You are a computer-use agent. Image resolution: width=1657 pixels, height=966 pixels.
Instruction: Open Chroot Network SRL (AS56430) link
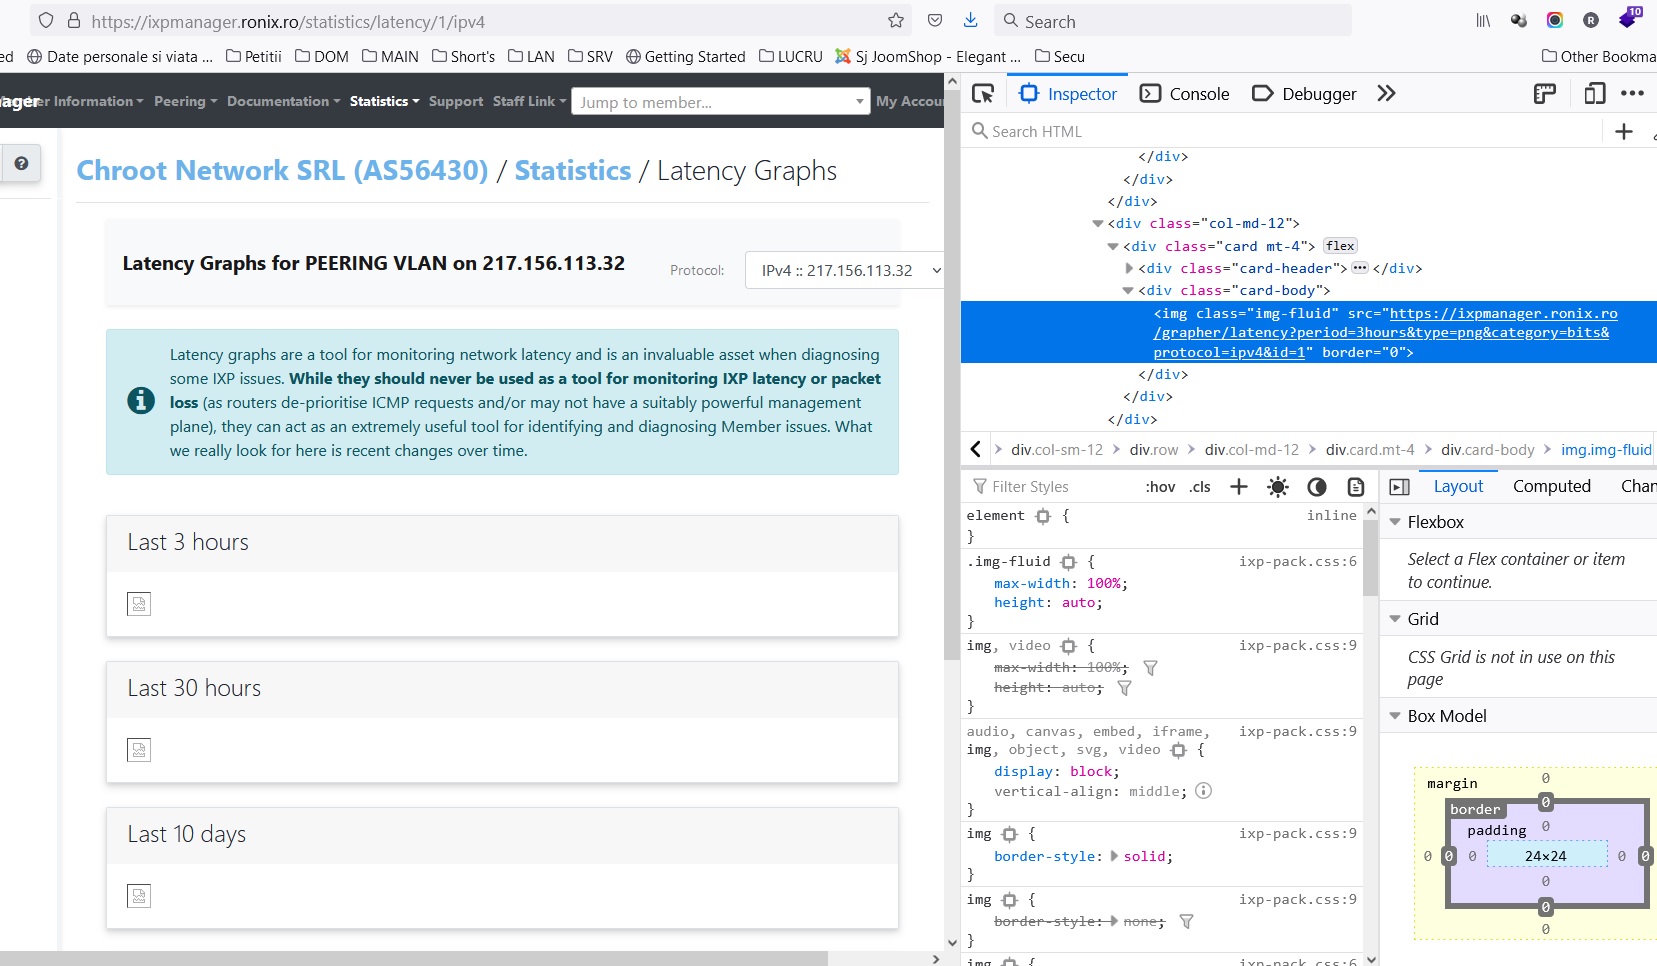[282, 171]
